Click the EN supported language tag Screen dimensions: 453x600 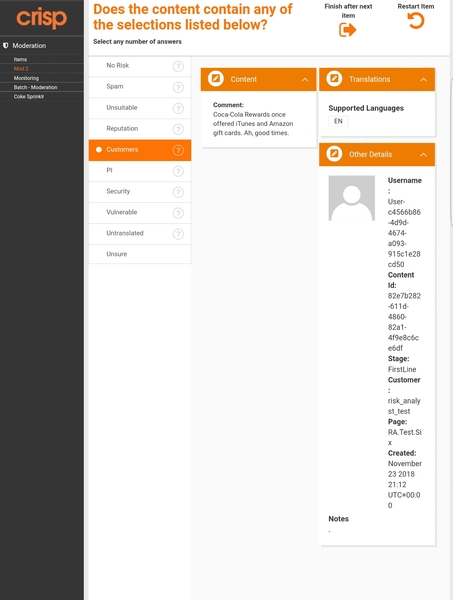point(338,121)
